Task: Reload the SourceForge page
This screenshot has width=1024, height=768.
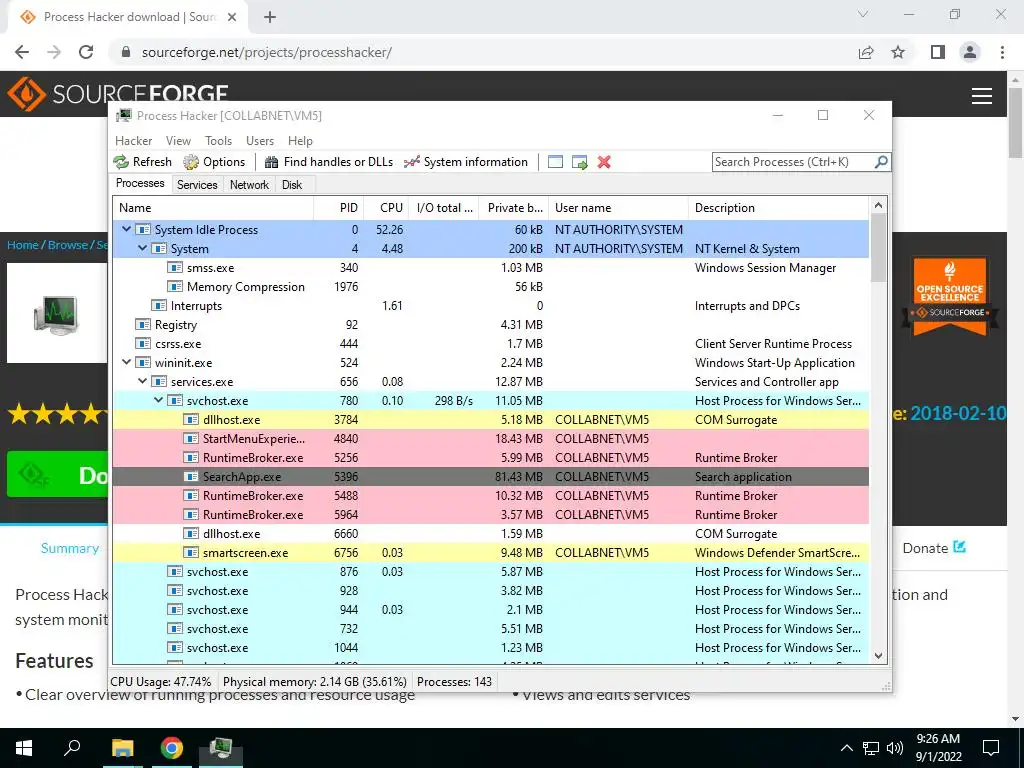Action: (86, 52)
